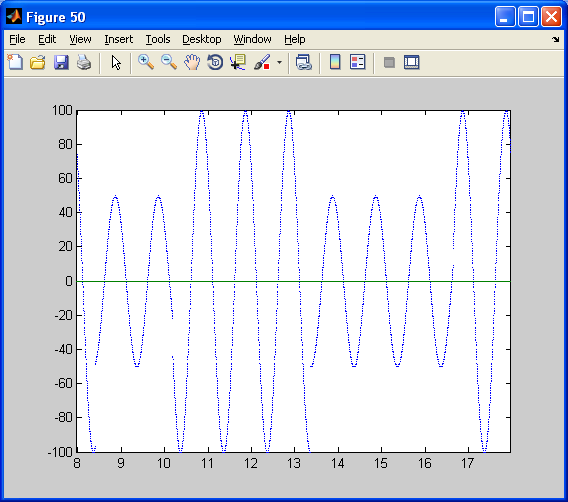Print the figure with the printer icon
This screenshot has height=502, width=568.
[x=84, y=62]
